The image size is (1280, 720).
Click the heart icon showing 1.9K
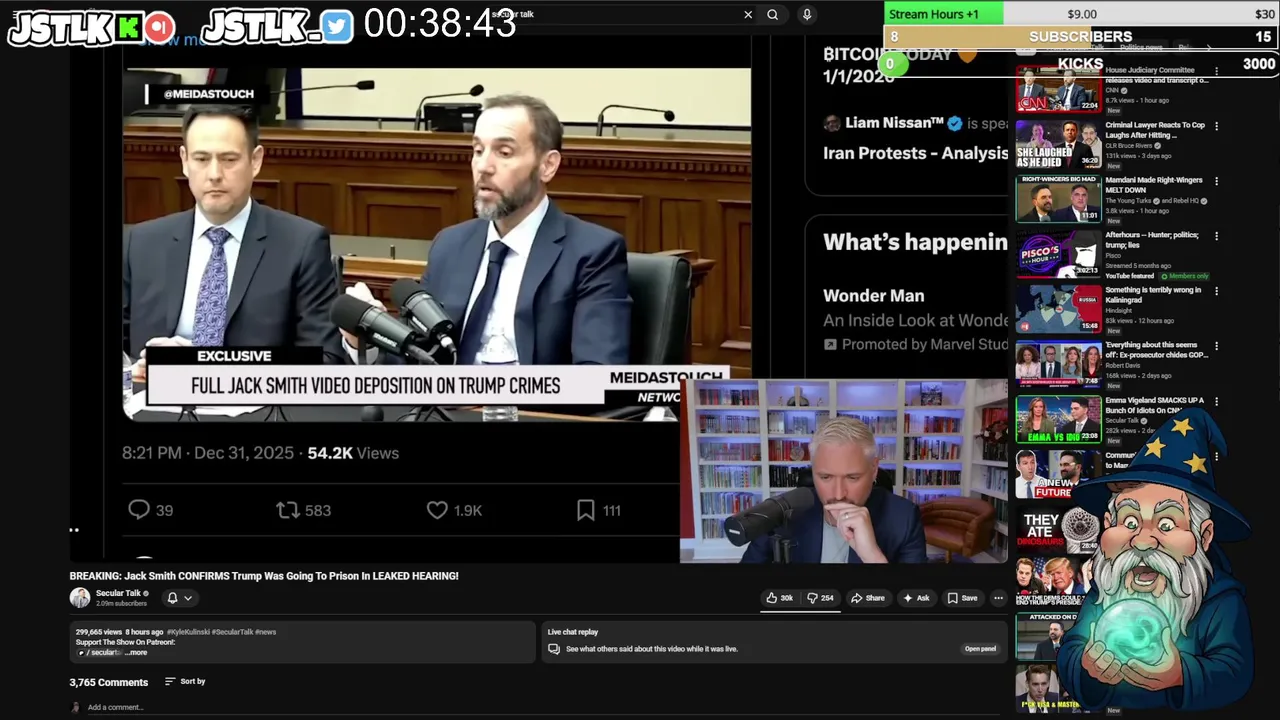(437, 510)
